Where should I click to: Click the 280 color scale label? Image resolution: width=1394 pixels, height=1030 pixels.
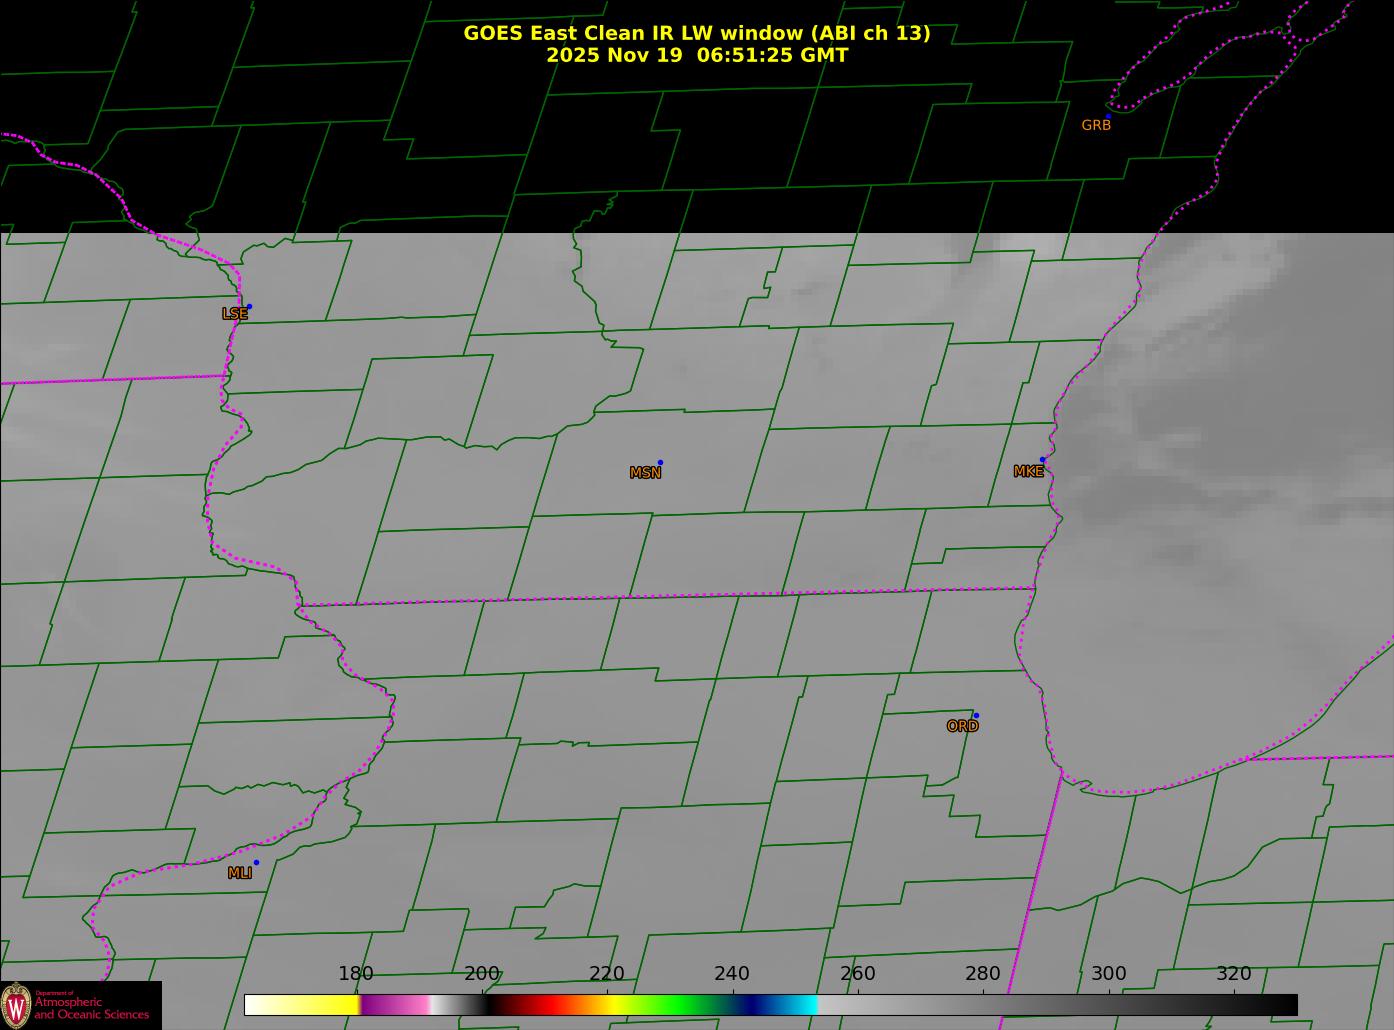(x=983, y=974)
